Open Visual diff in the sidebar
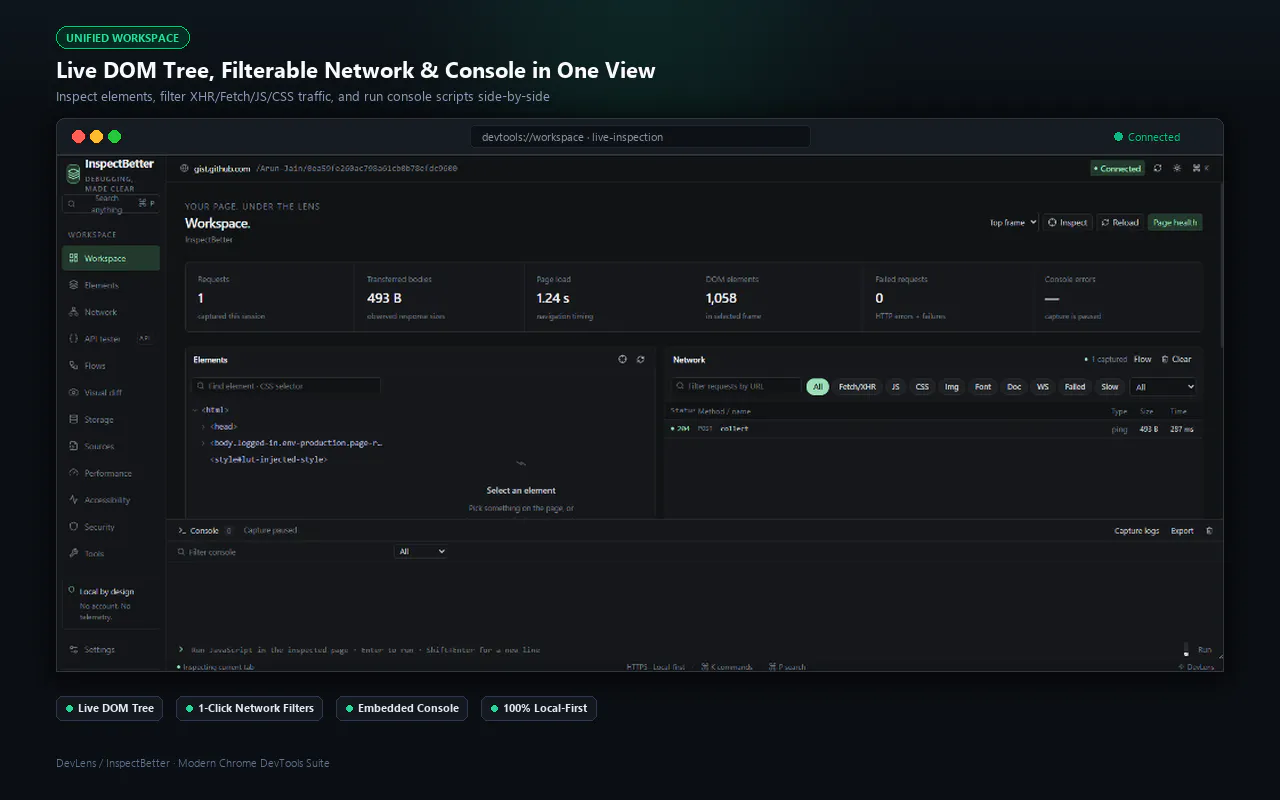The image size is (1280, 800). (x=110, y=393)
